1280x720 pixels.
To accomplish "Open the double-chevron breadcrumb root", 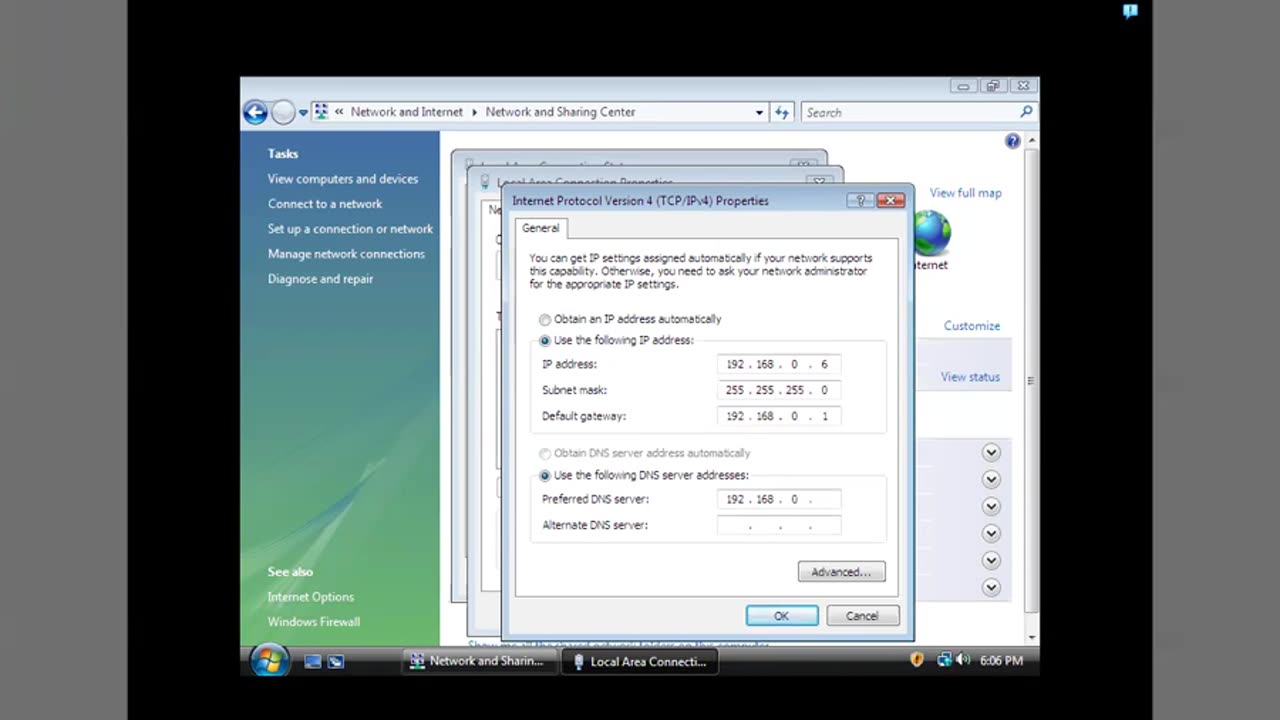I will point(340,112).
